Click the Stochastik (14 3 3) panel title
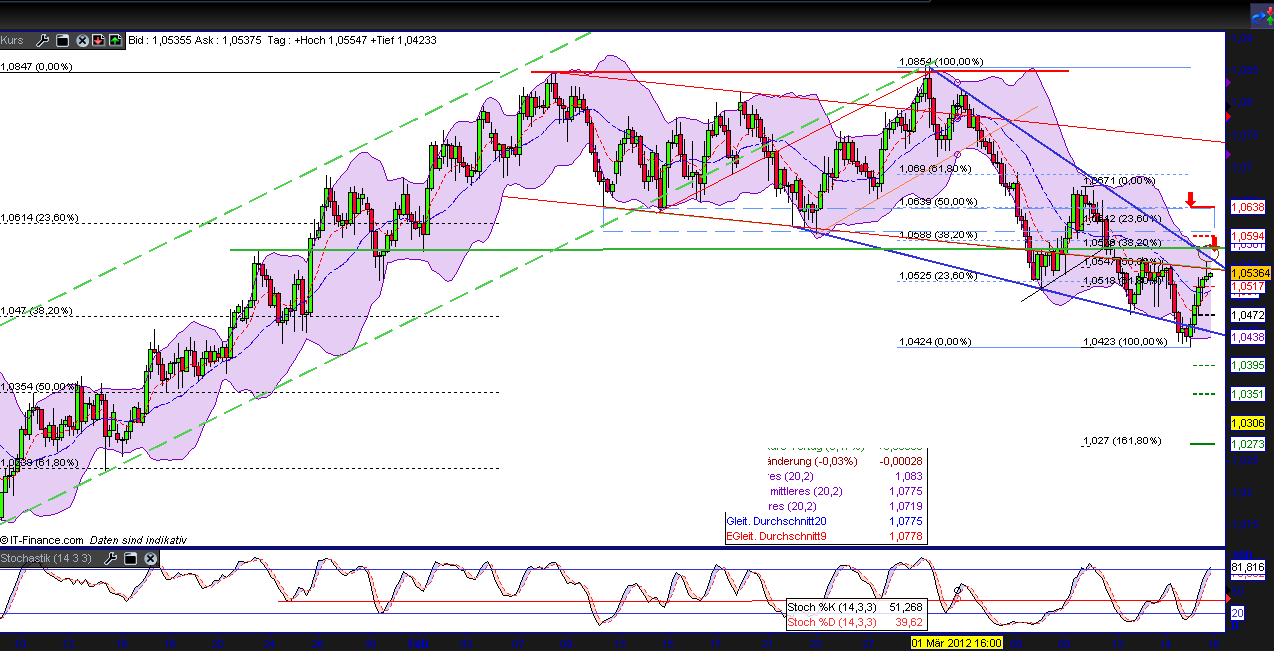The height and width of the screenshot is (651, 1274). click(45, 559)
